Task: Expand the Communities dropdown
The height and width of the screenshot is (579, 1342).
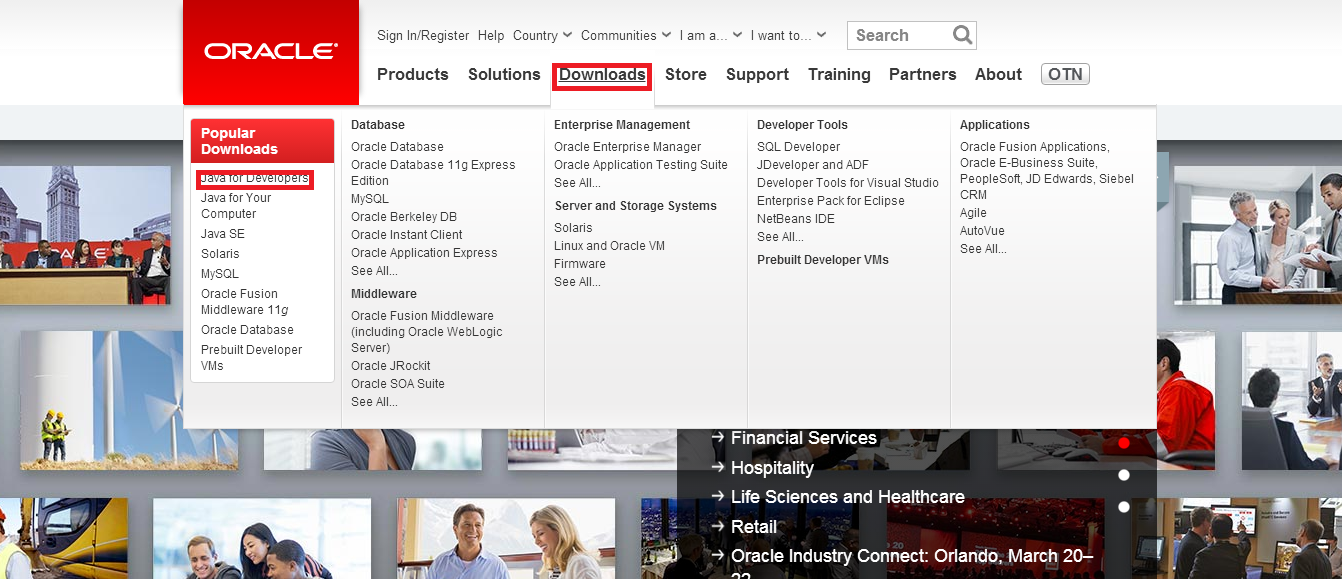Action: click(x=625, y=35)
